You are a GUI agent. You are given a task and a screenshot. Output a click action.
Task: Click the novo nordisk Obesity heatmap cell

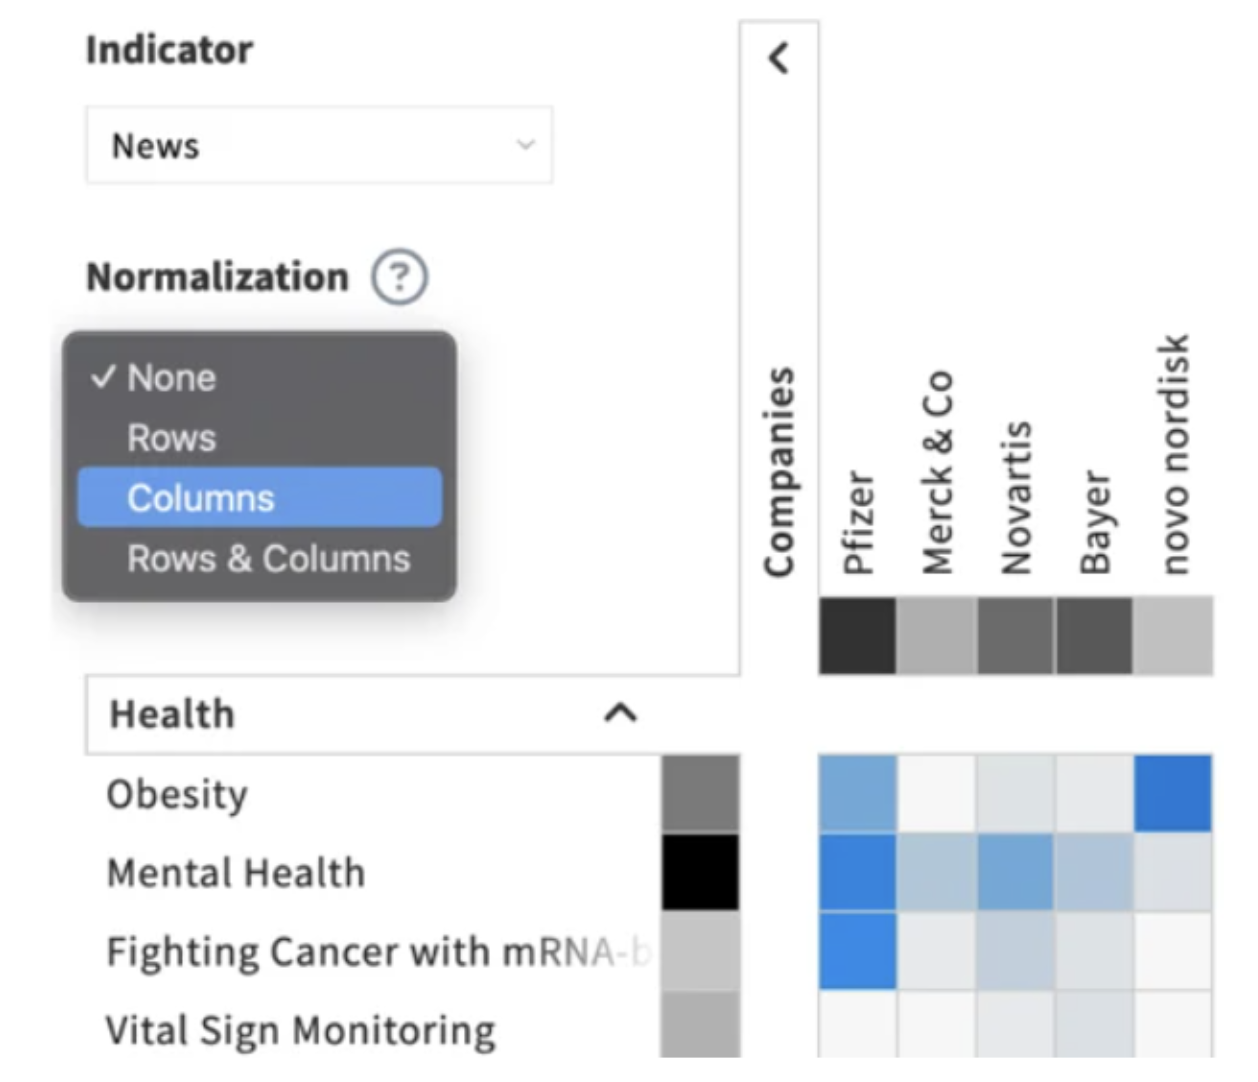point(1173,794)
